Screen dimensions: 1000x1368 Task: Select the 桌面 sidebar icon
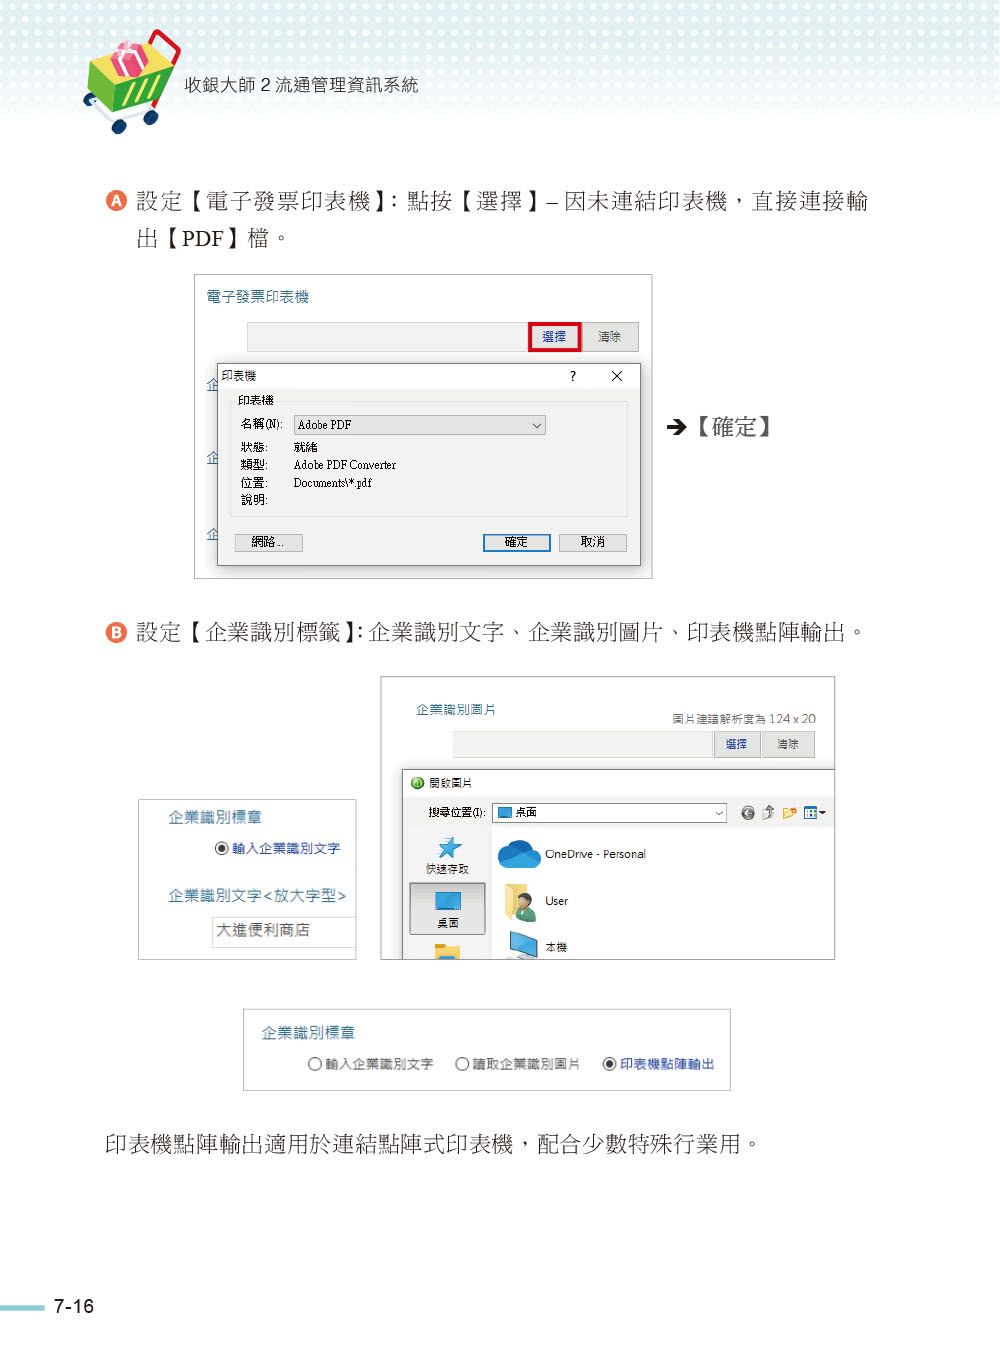click(x=448, y=907)
